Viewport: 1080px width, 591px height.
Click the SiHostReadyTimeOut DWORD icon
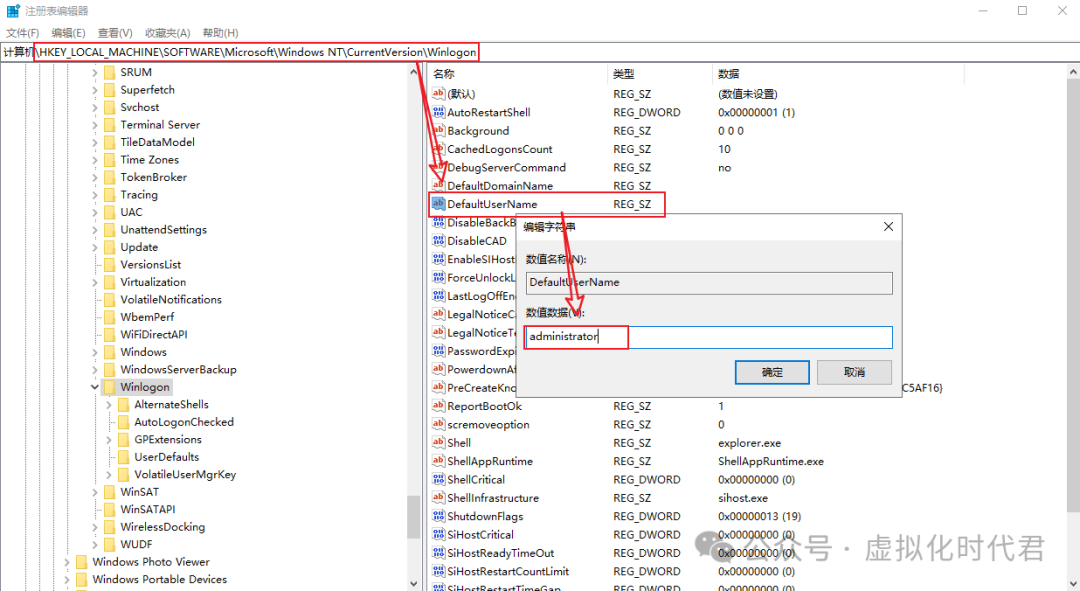438,552
